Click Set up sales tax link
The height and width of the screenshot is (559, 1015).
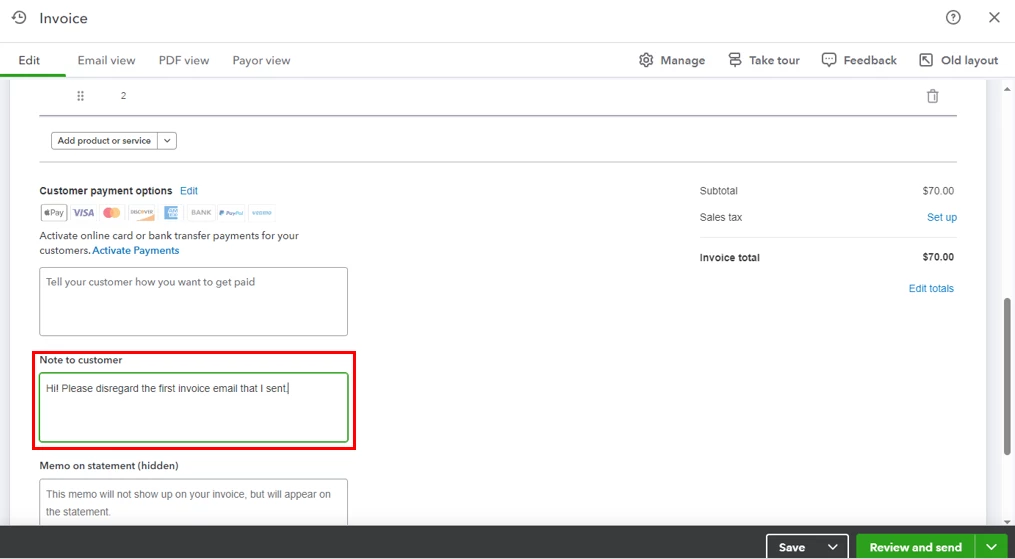[x=942, y=217]
